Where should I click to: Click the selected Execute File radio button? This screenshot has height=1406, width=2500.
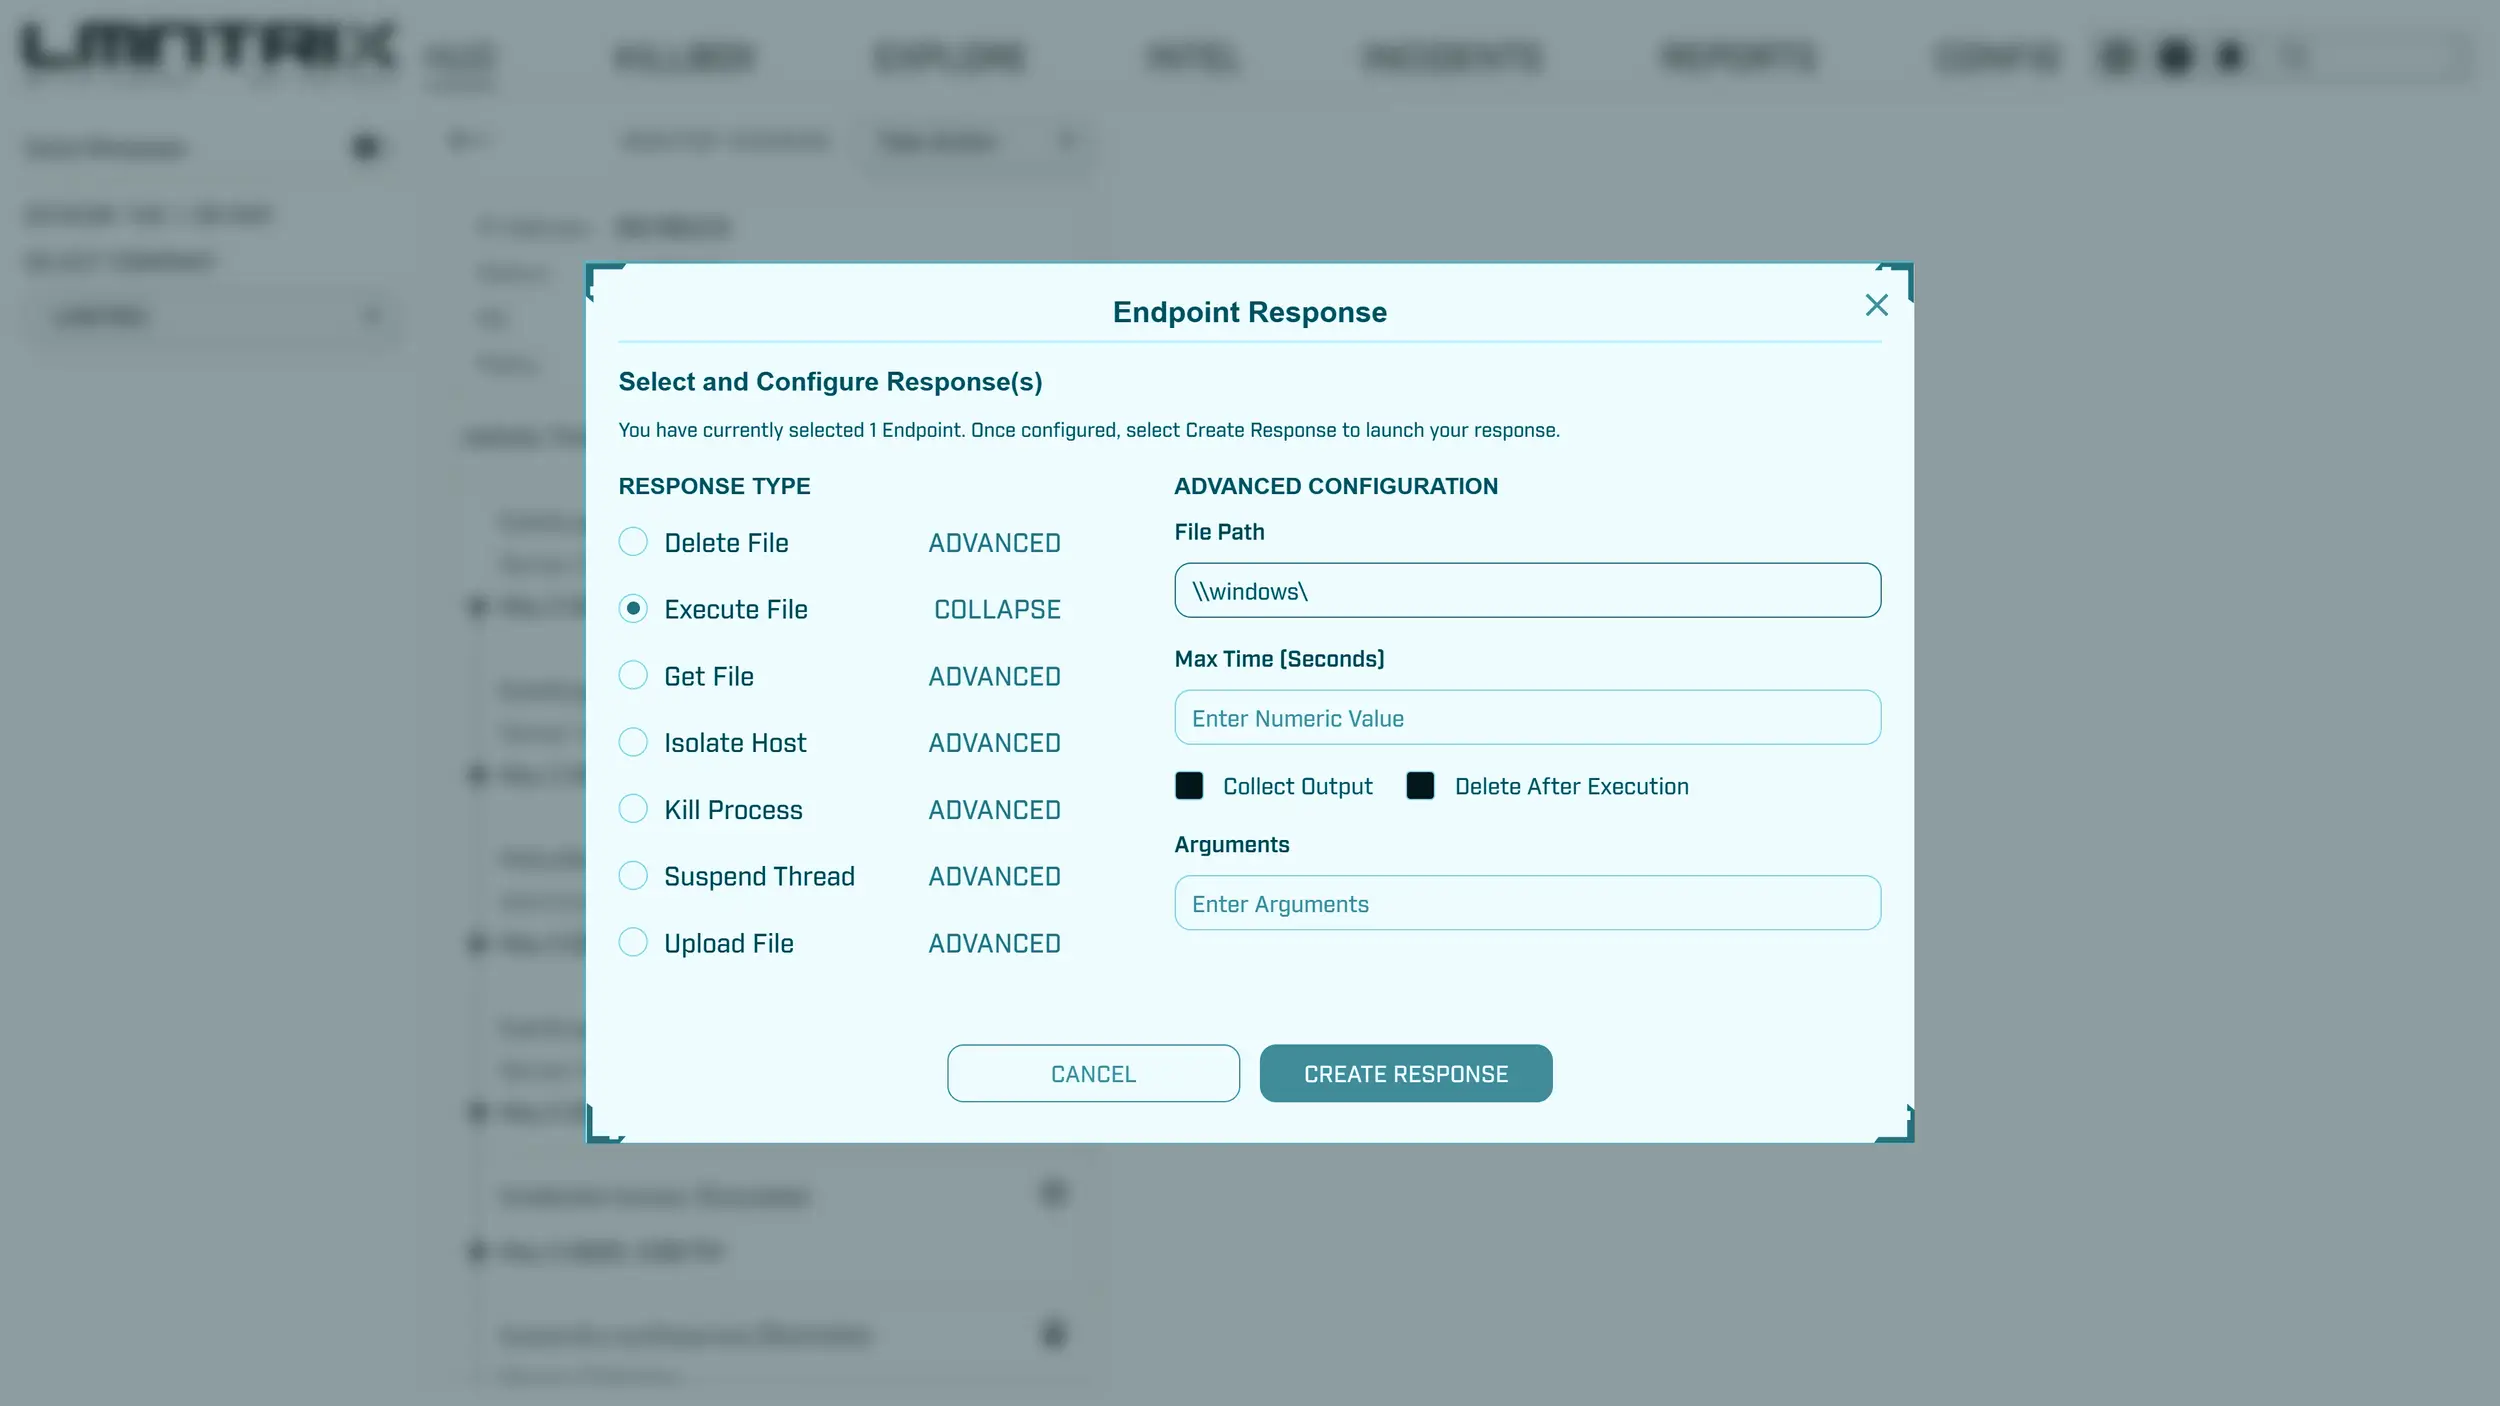[x=633, y=609]
